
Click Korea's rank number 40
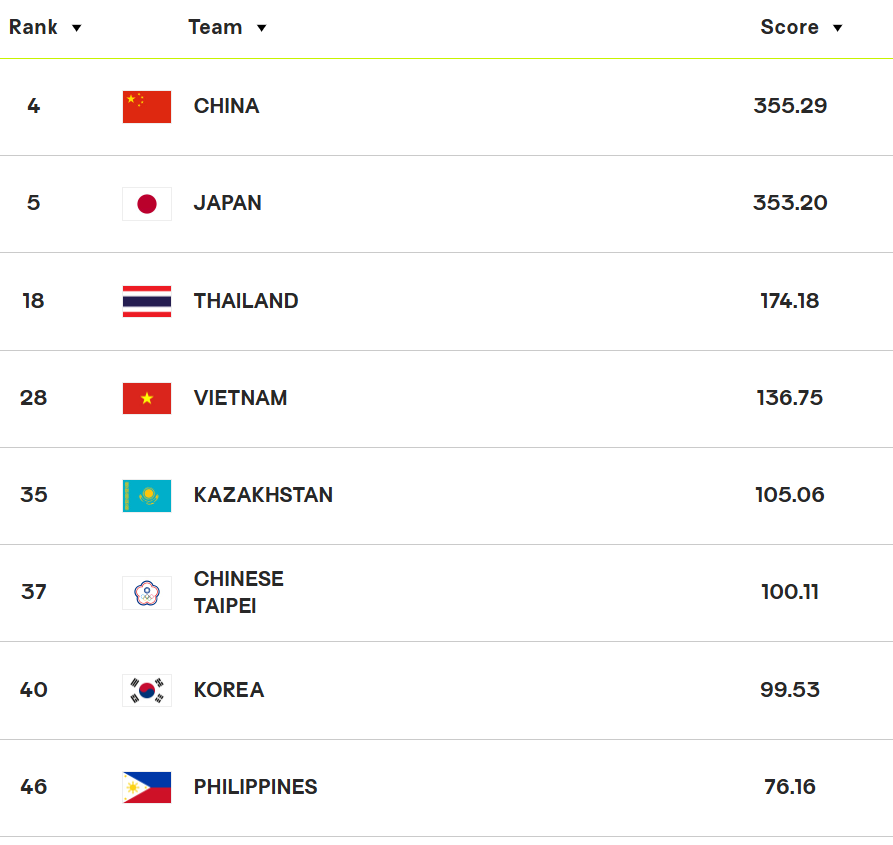coord(34,690)
